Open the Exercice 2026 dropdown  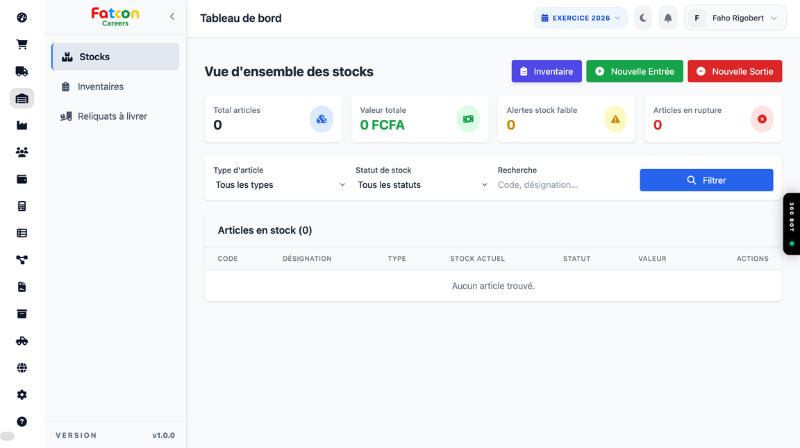pos(581,18)
